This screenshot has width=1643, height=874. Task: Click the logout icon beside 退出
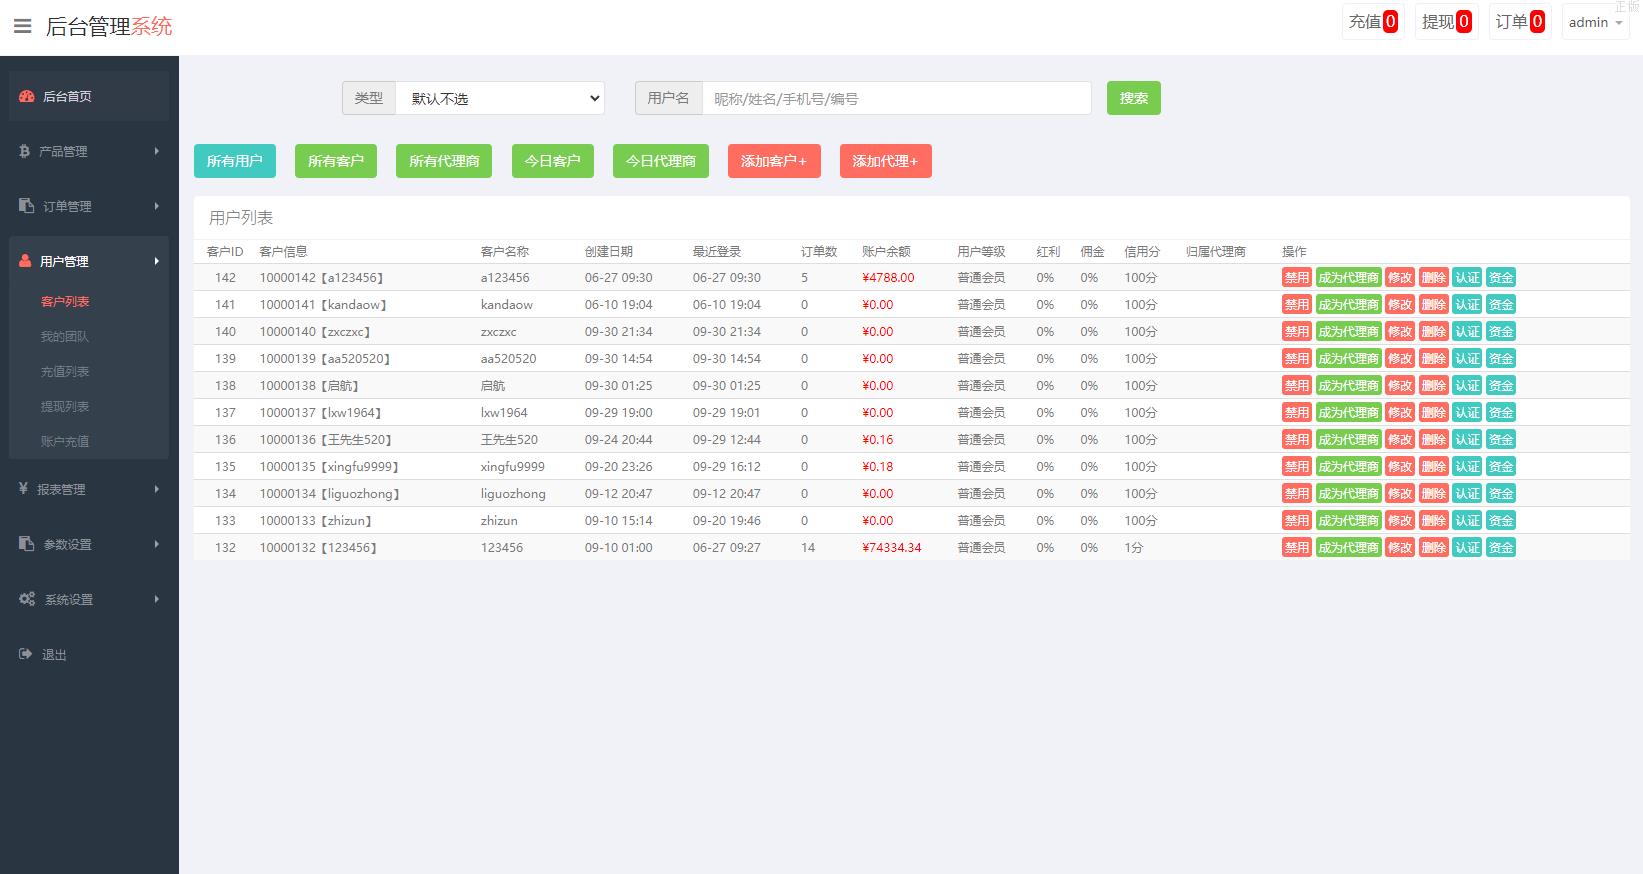pos(26,654)
